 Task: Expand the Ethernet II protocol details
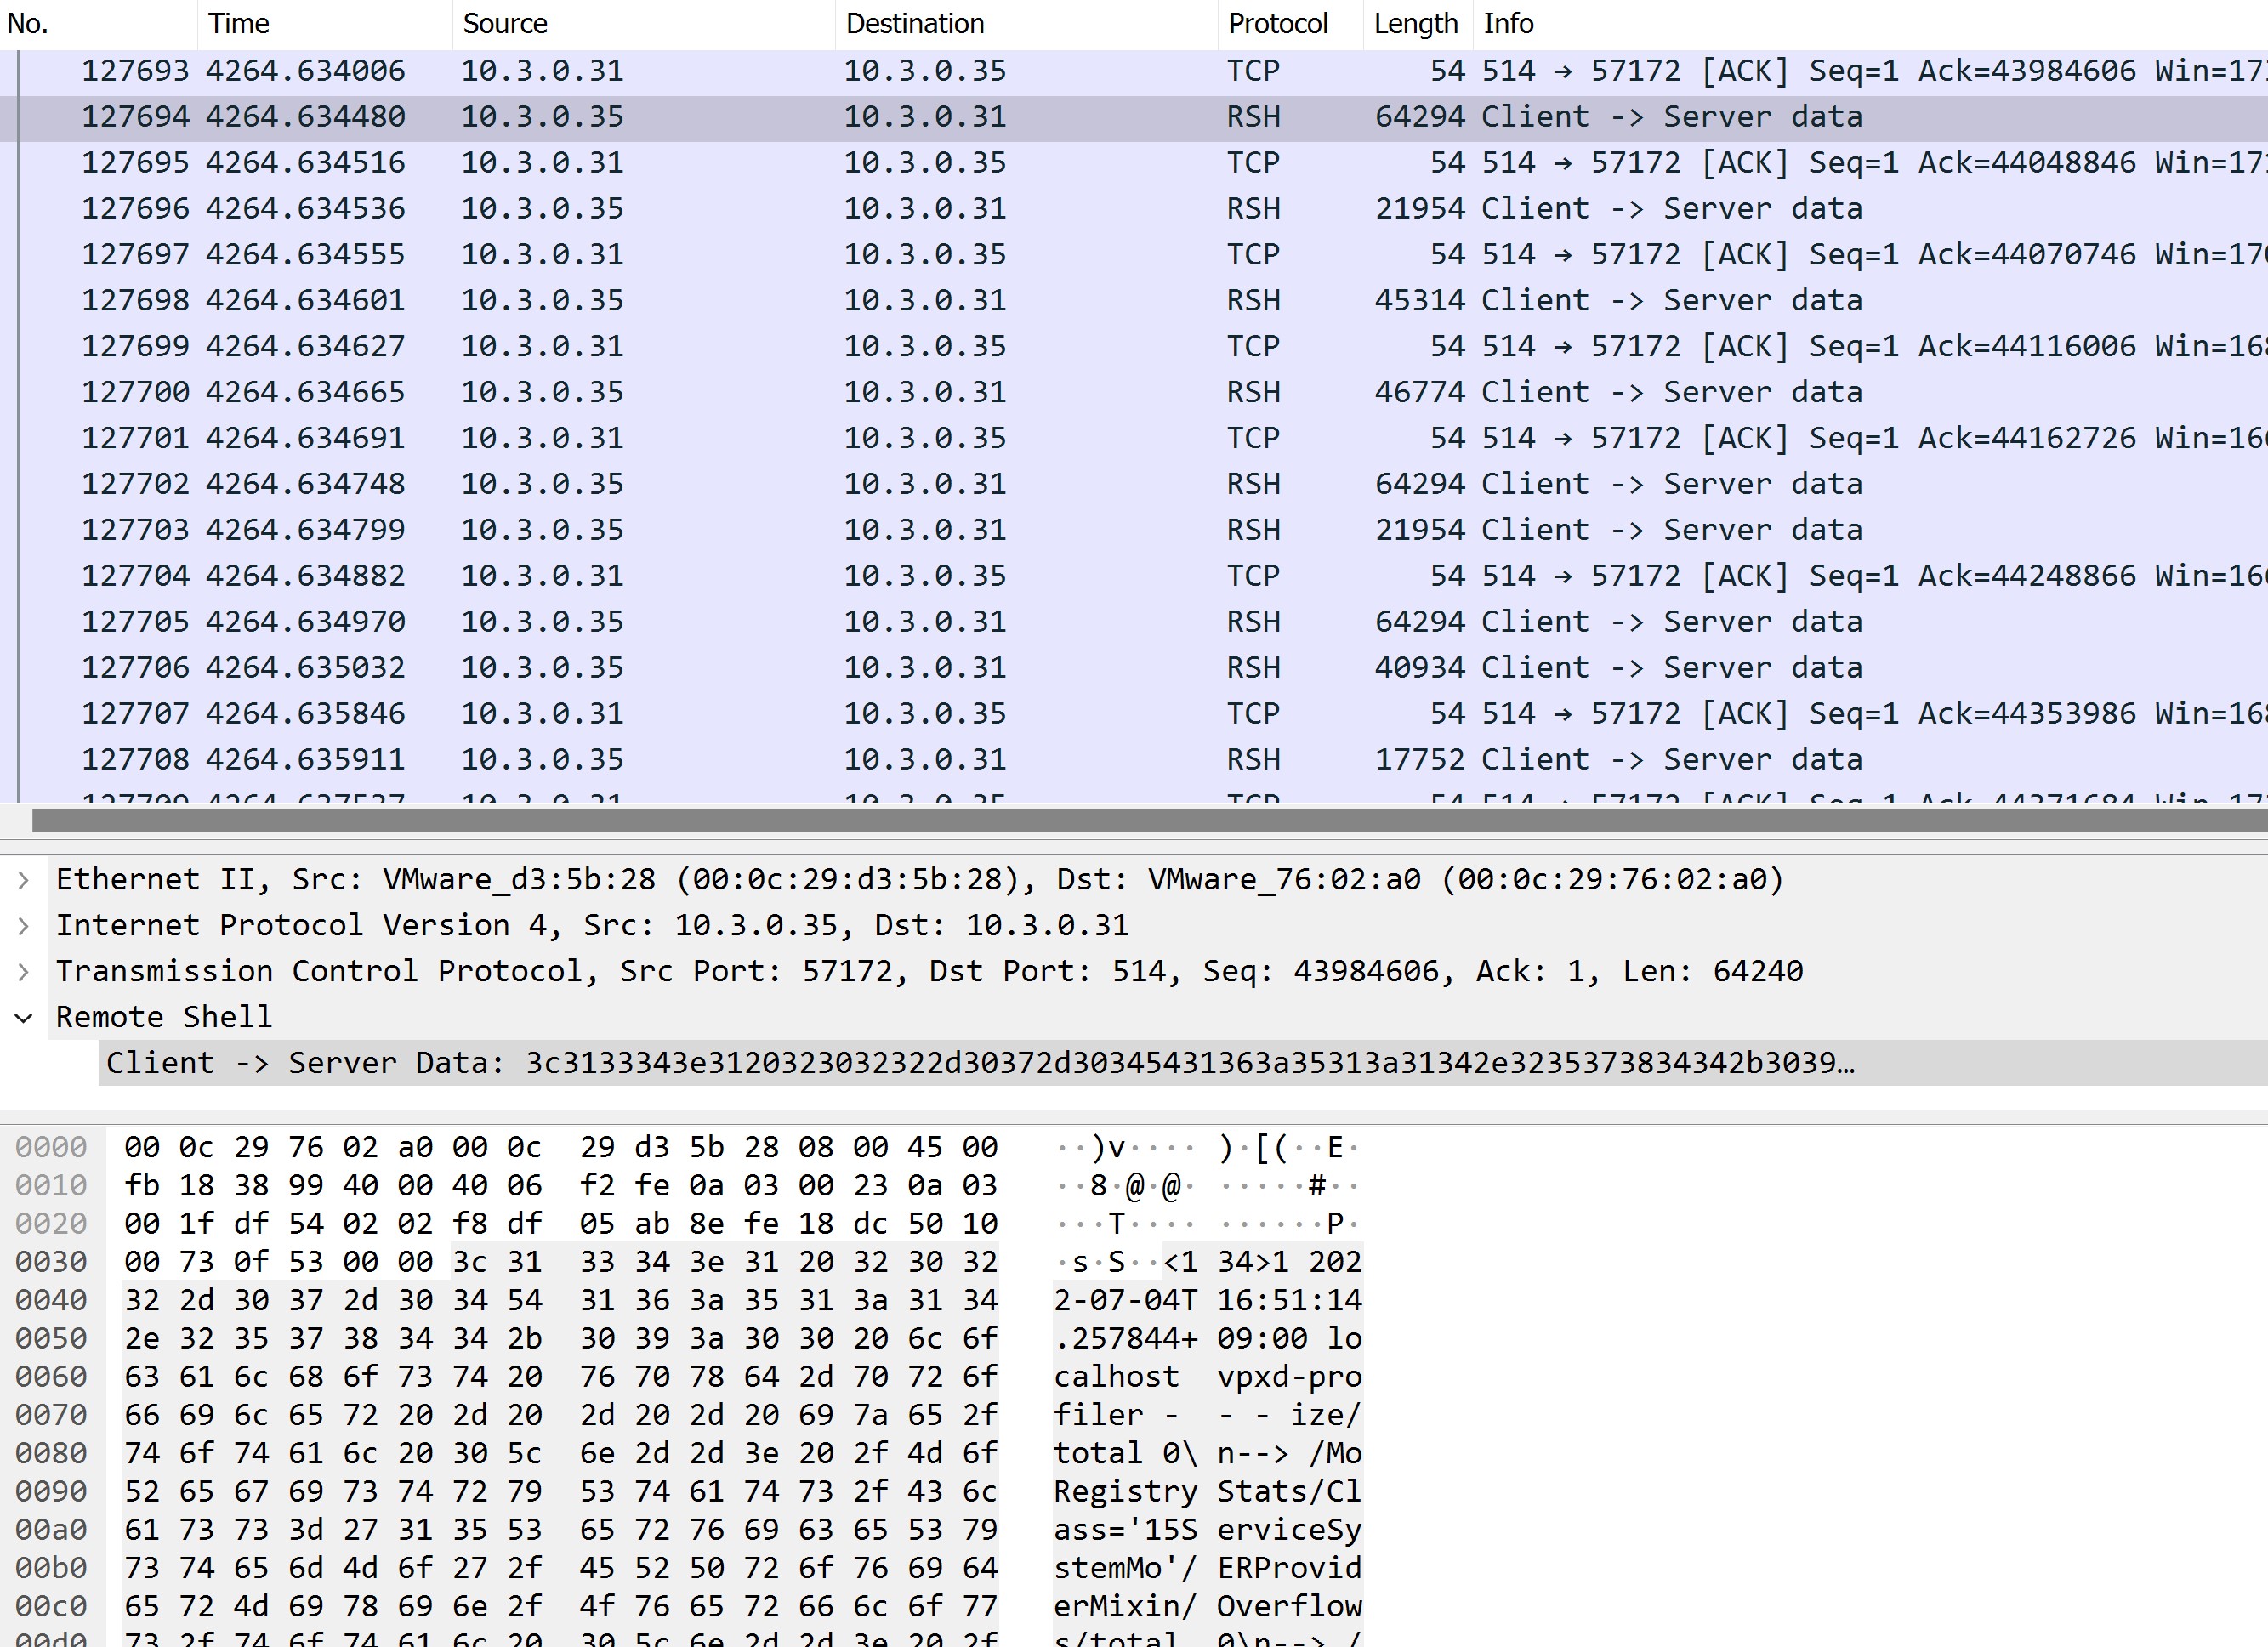click(23, 879)
